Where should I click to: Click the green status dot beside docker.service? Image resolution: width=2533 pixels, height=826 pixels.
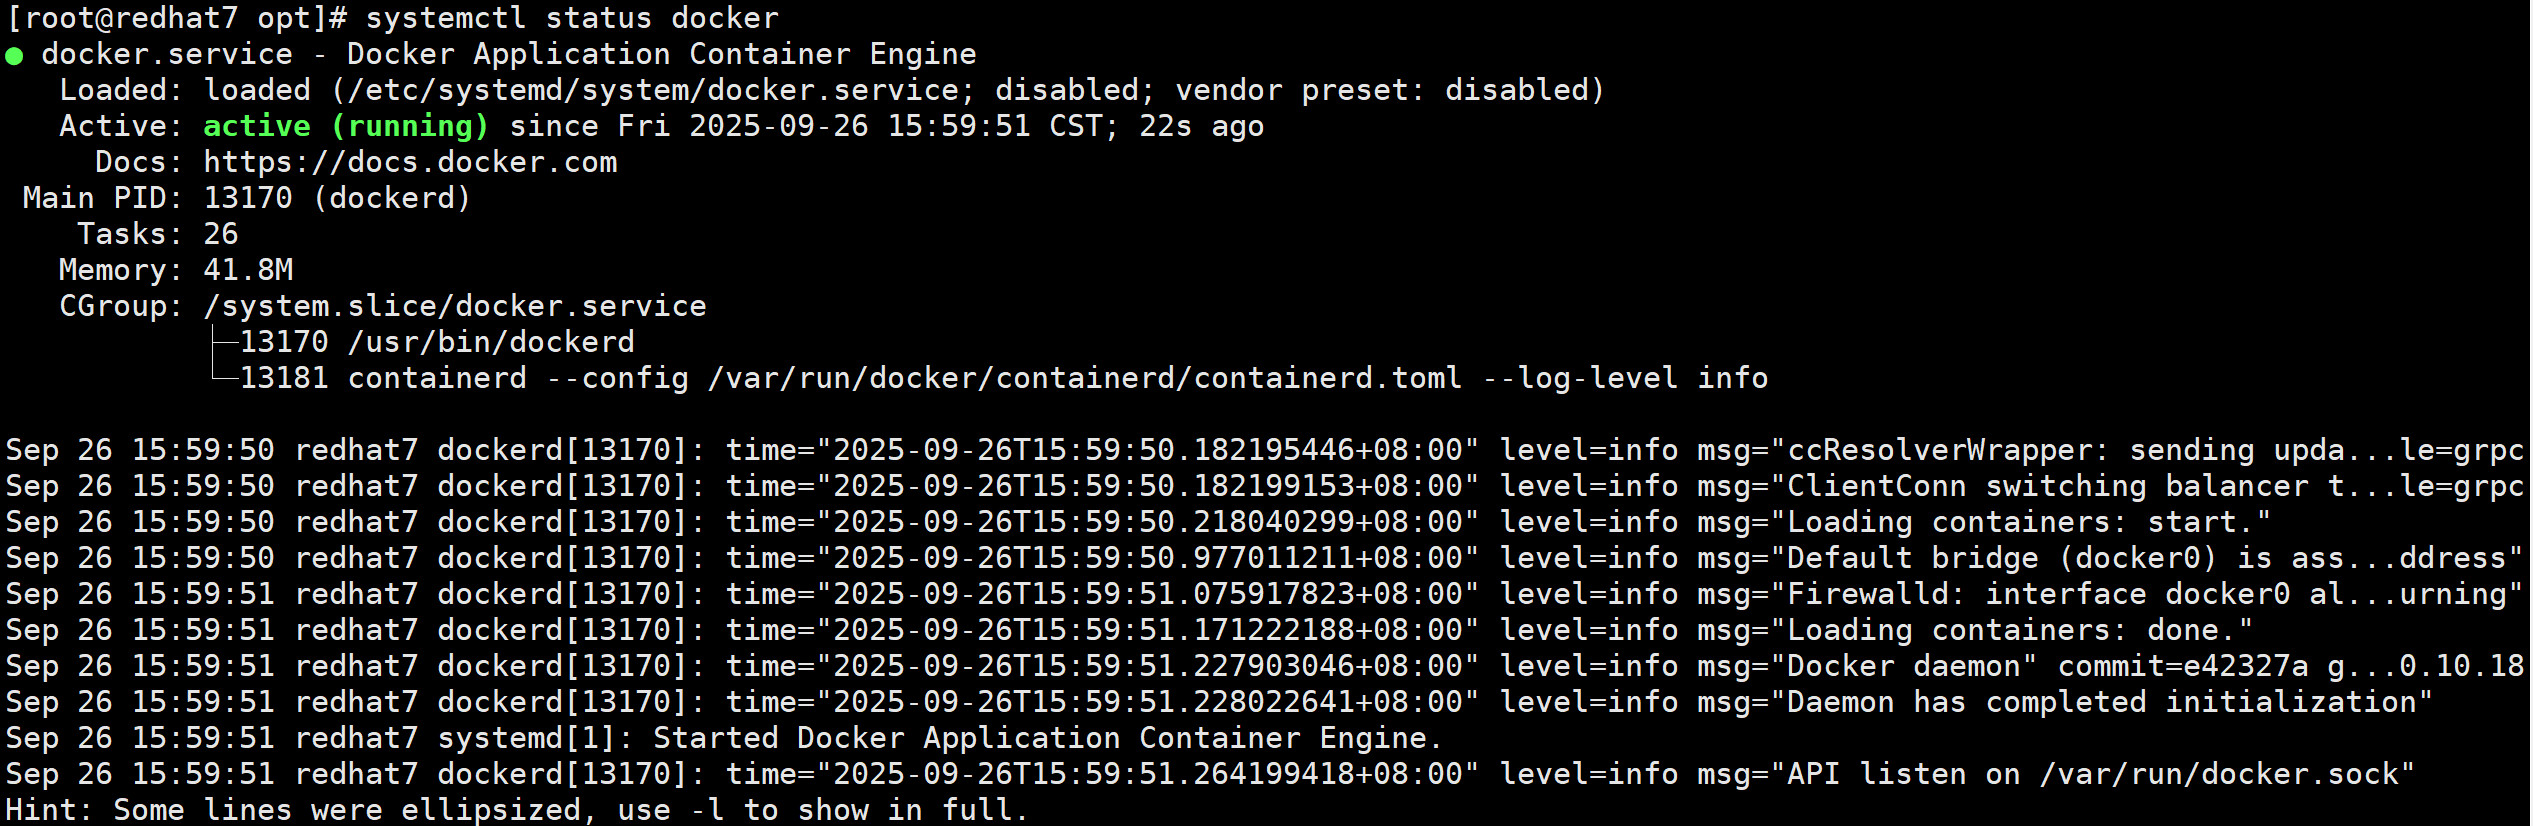[x=14, y=56]
